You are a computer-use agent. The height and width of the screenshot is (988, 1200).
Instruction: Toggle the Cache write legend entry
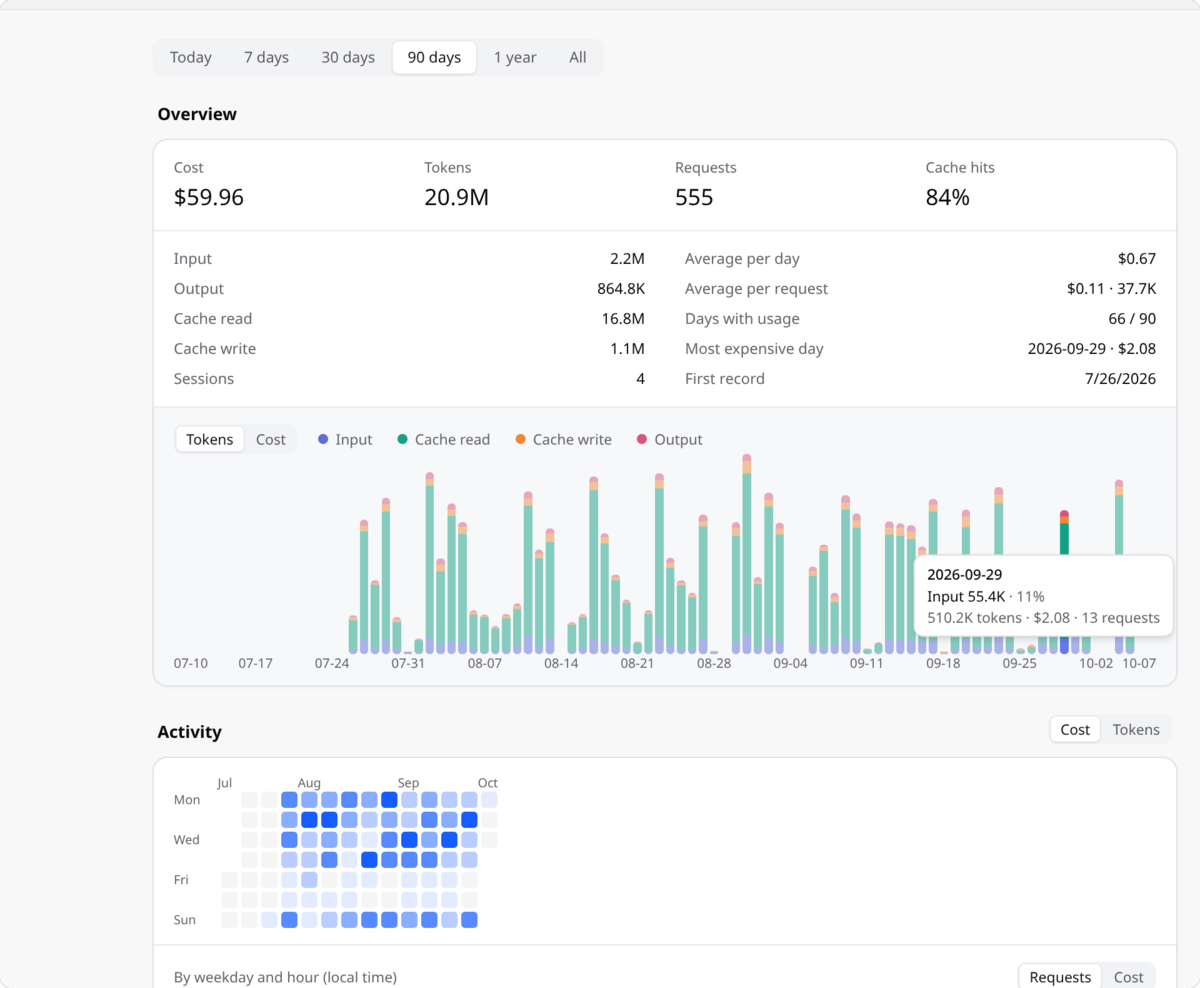[x=563, y=440]
